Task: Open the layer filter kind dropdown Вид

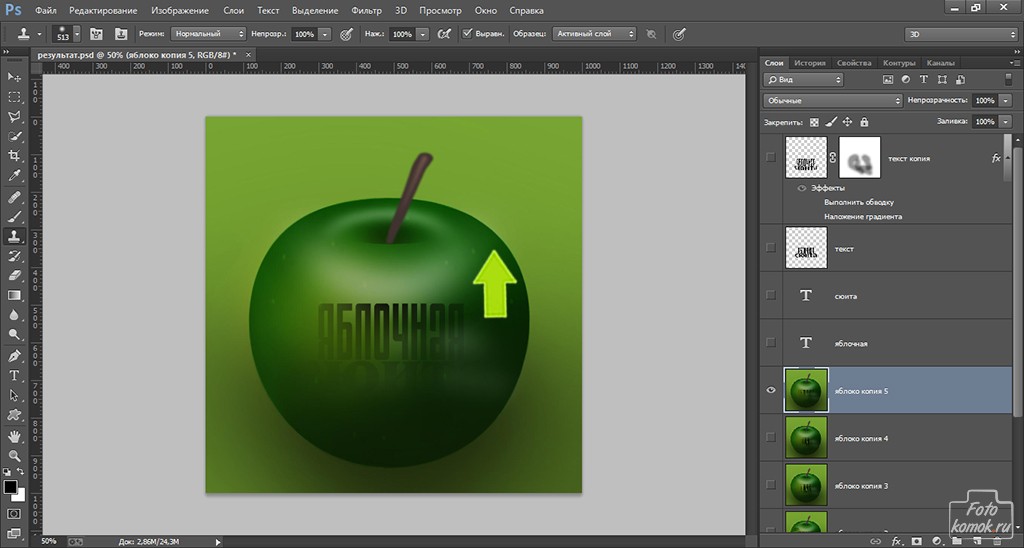Action: point(803,80)
